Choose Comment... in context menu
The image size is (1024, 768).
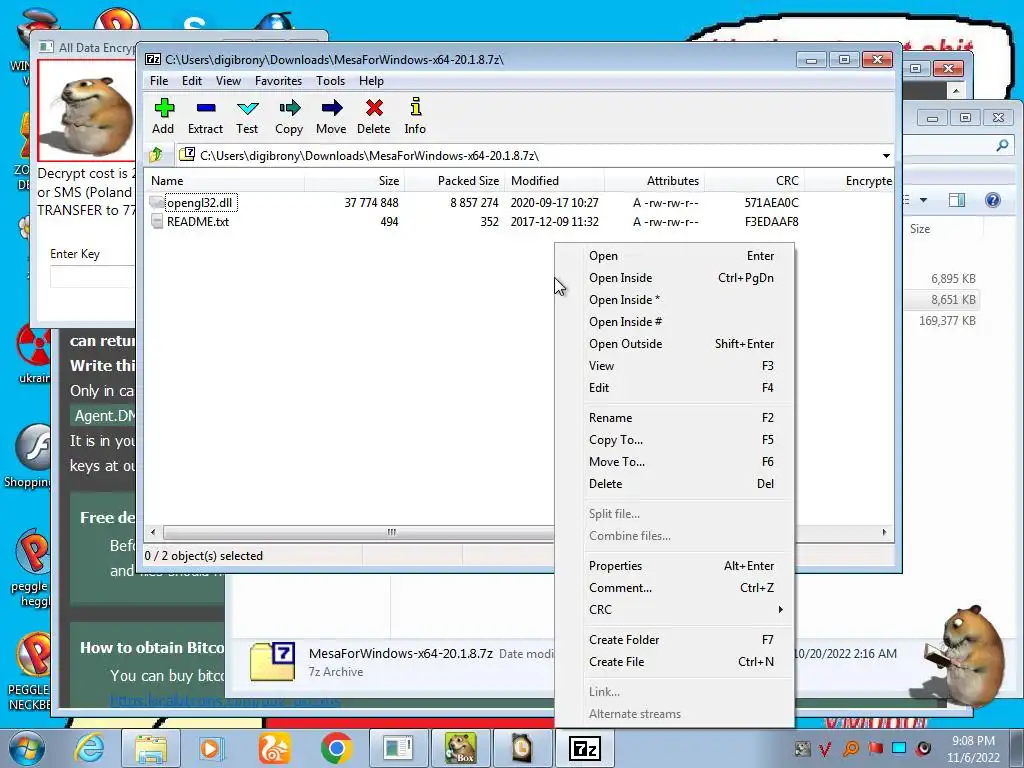pyautogui.click(x=675, y=588)
